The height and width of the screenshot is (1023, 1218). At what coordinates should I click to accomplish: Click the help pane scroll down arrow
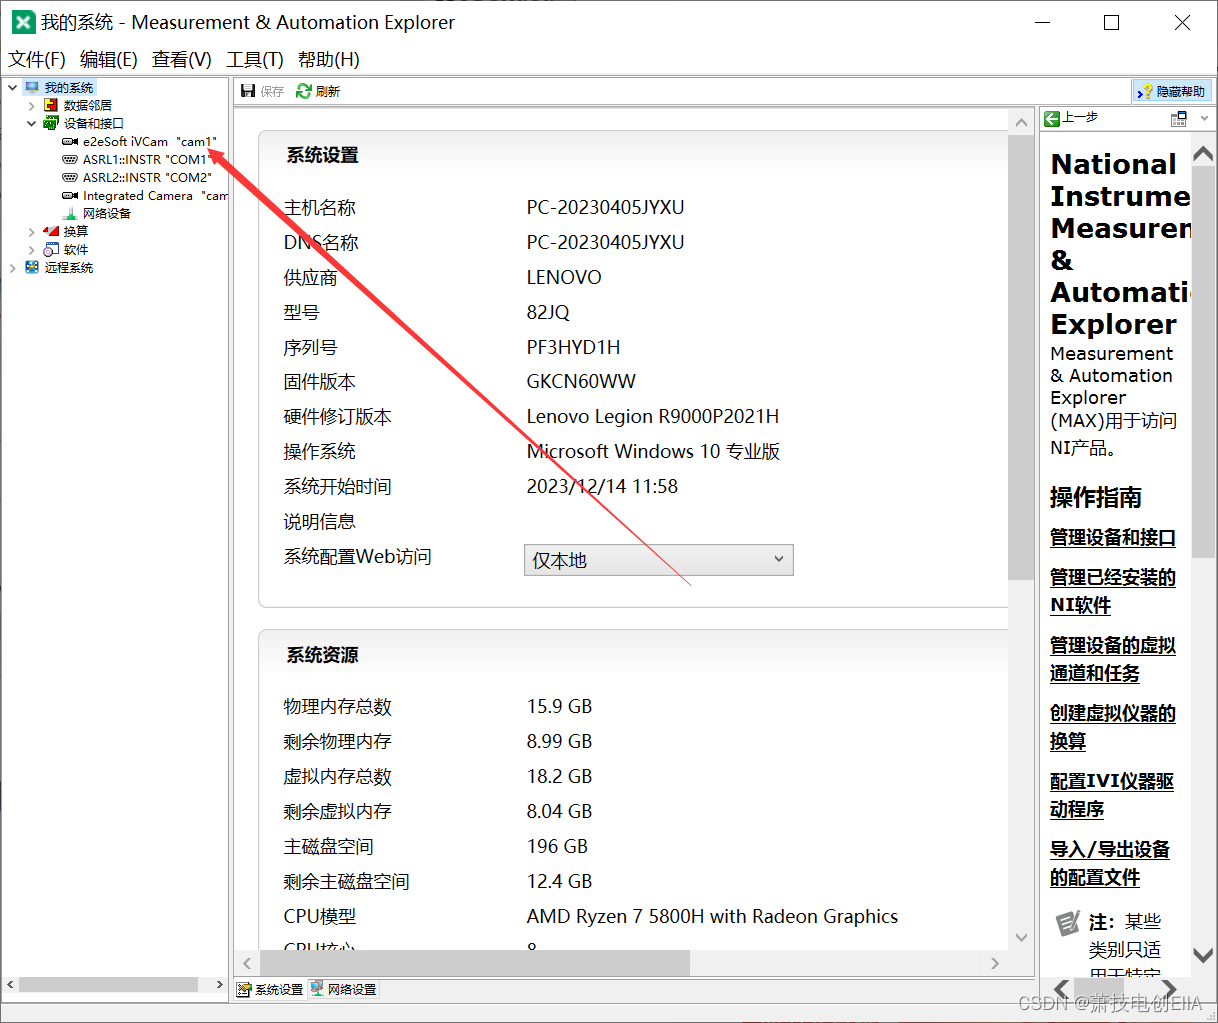(1204, 955)
